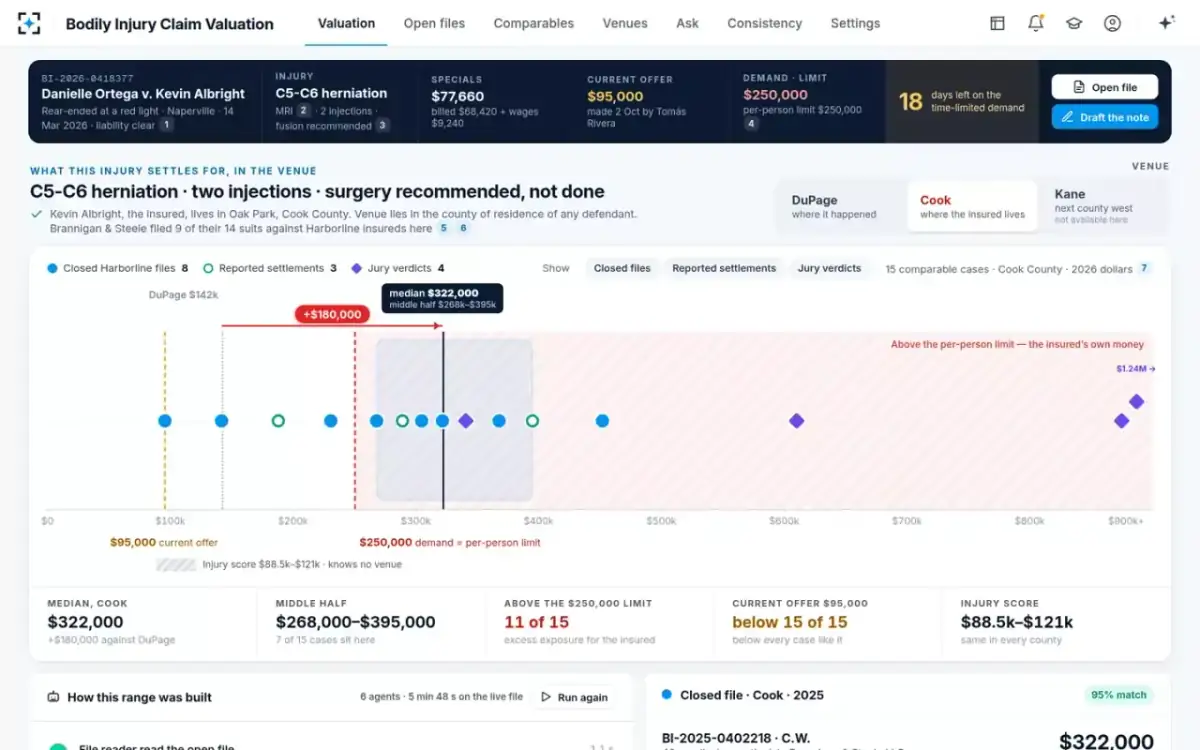Click the Danielle Ortega v. Kevin Albright case title

(143, 93)
